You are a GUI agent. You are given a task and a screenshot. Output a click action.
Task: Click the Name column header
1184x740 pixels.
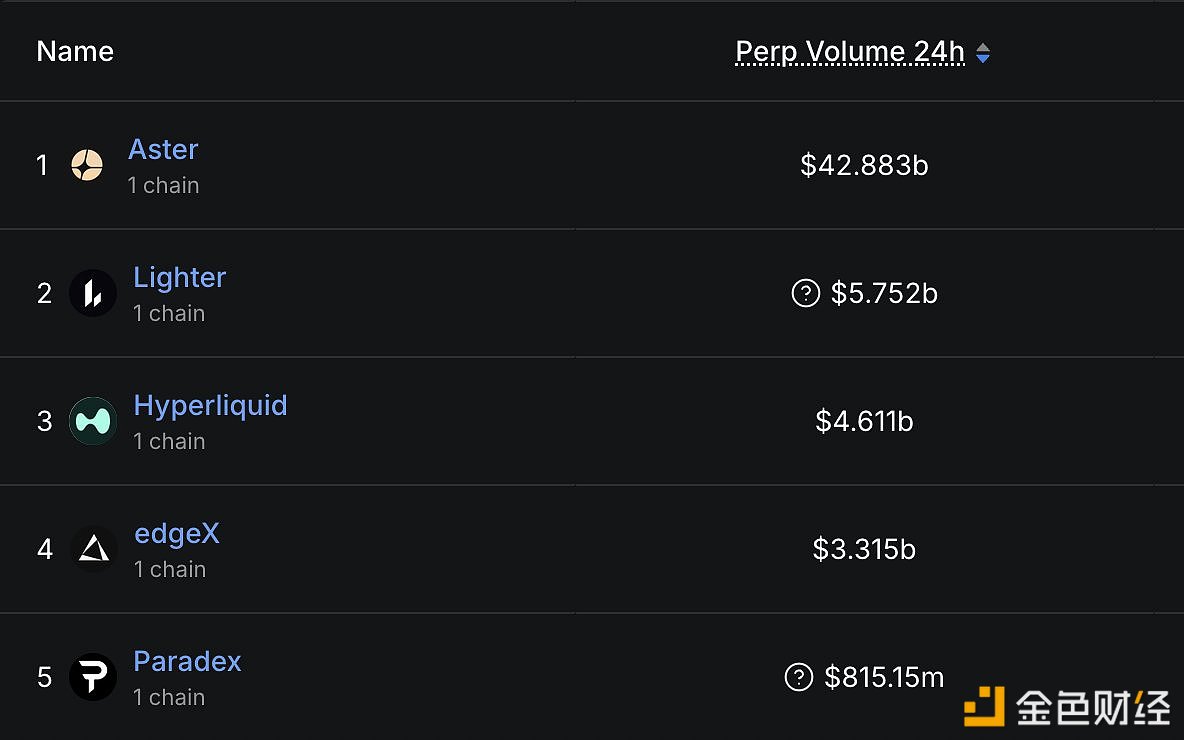click(x=75, y=52)
